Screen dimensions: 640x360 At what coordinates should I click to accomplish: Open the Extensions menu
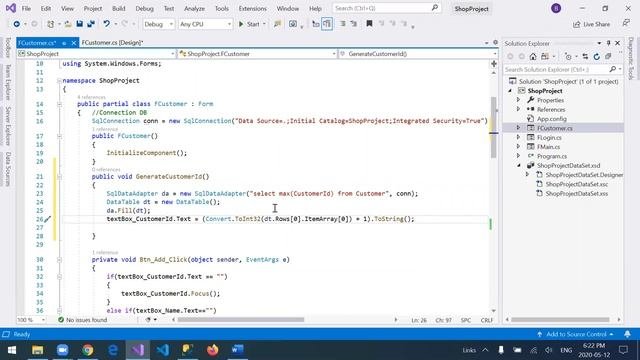pos(252,8)
